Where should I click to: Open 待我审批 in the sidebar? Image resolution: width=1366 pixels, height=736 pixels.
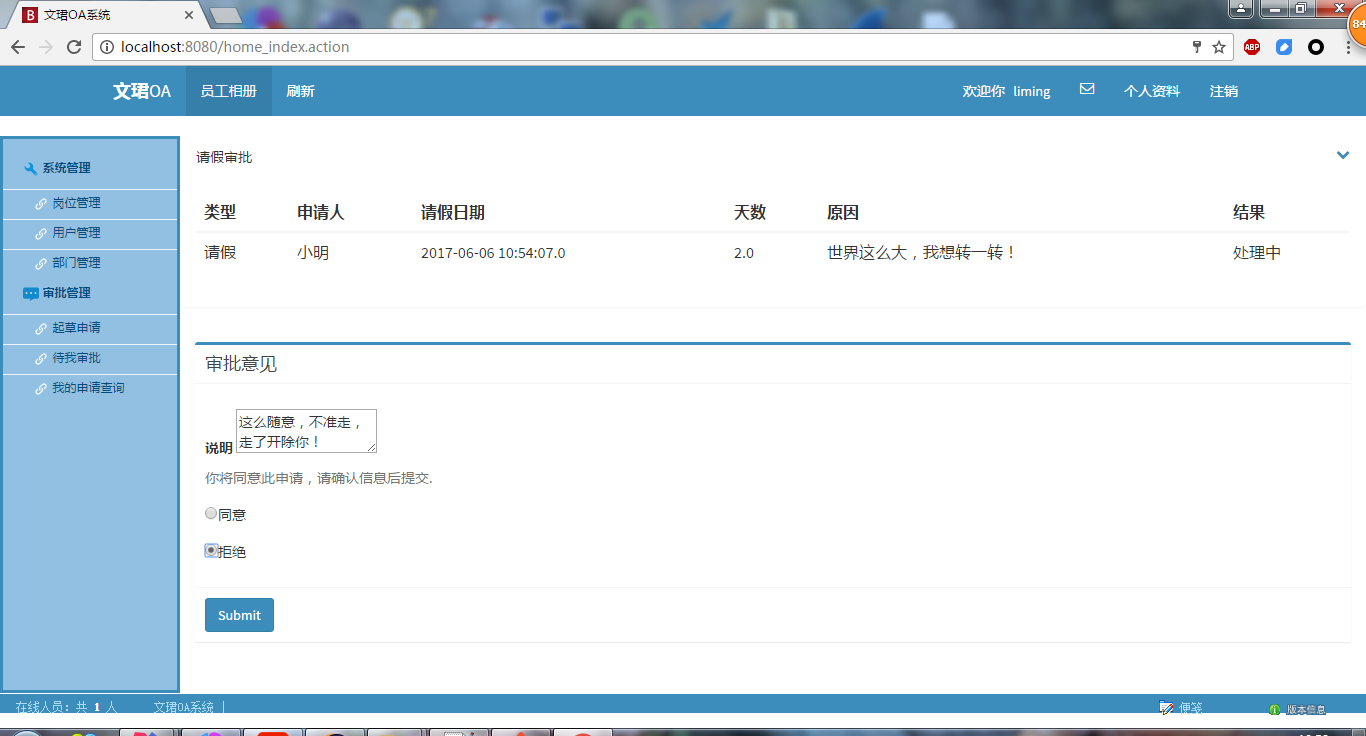click(x=76, y=358)
